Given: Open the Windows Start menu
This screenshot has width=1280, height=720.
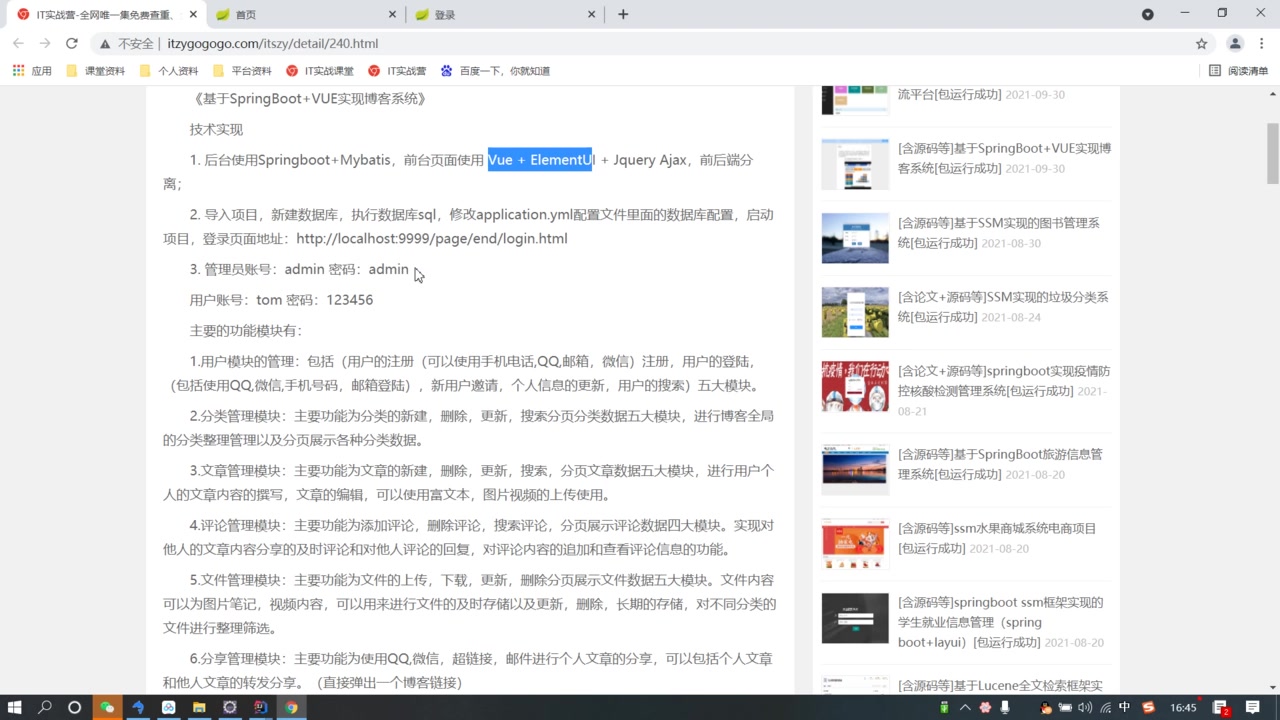Looking at the screenshot, I should (15, 707).
